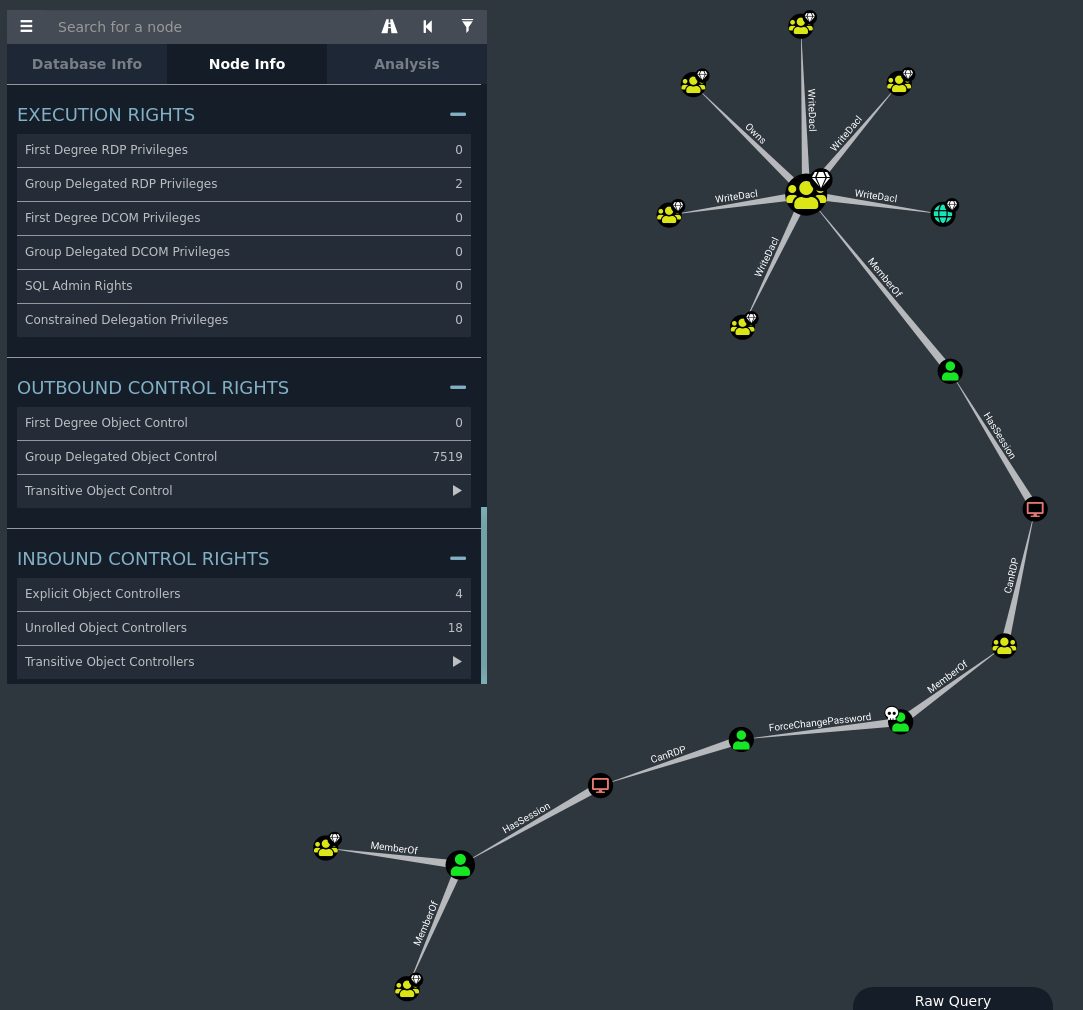This screenshot has width=1083, height=1010.
Task: Collapse the Outbound Control Rights section
Action: (x=458, y=388)
